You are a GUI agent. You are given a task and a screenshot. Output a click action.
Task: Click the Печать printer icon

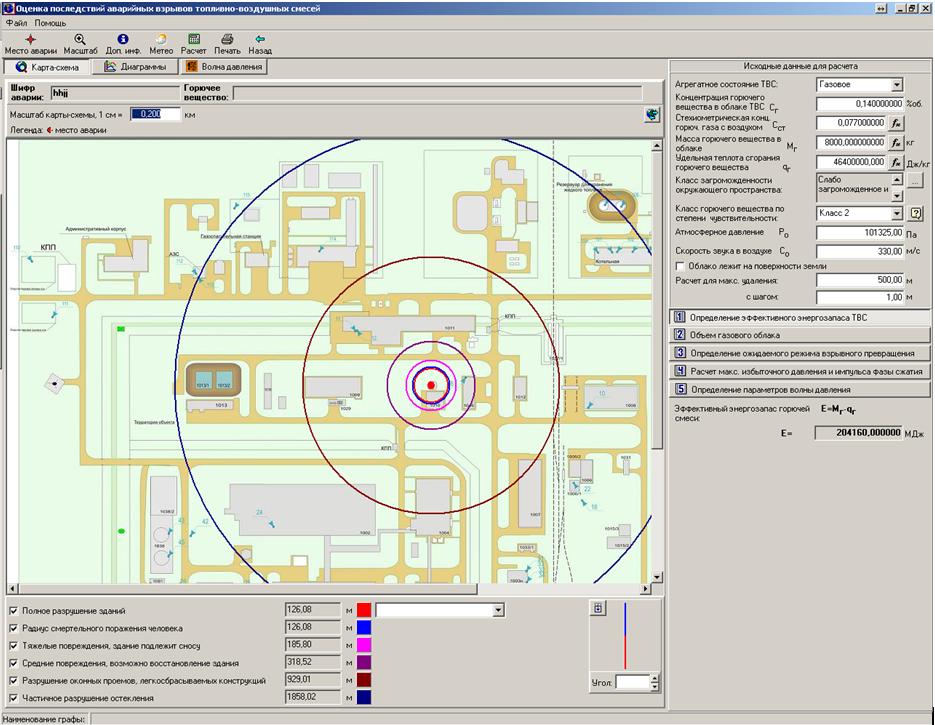pos(227,39)
